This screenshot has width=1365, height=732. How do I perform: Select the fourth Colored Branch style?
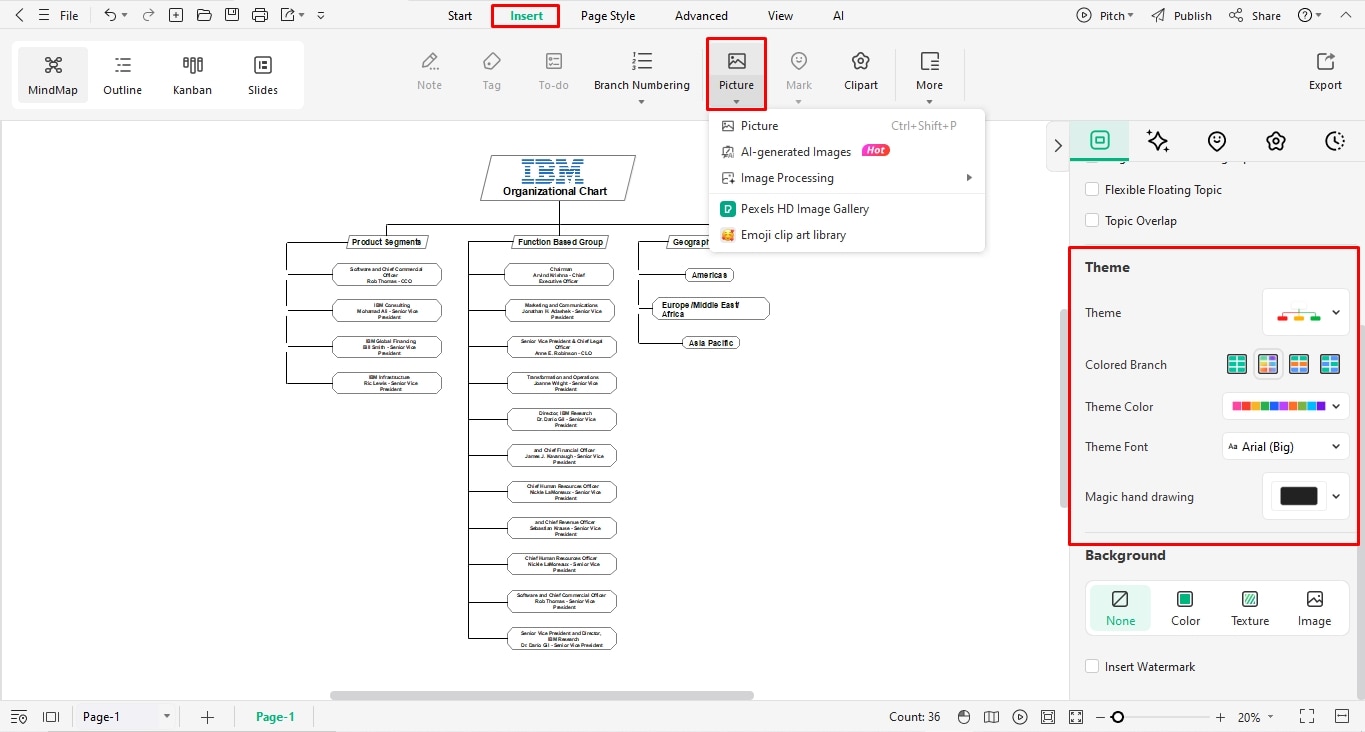1330,365
